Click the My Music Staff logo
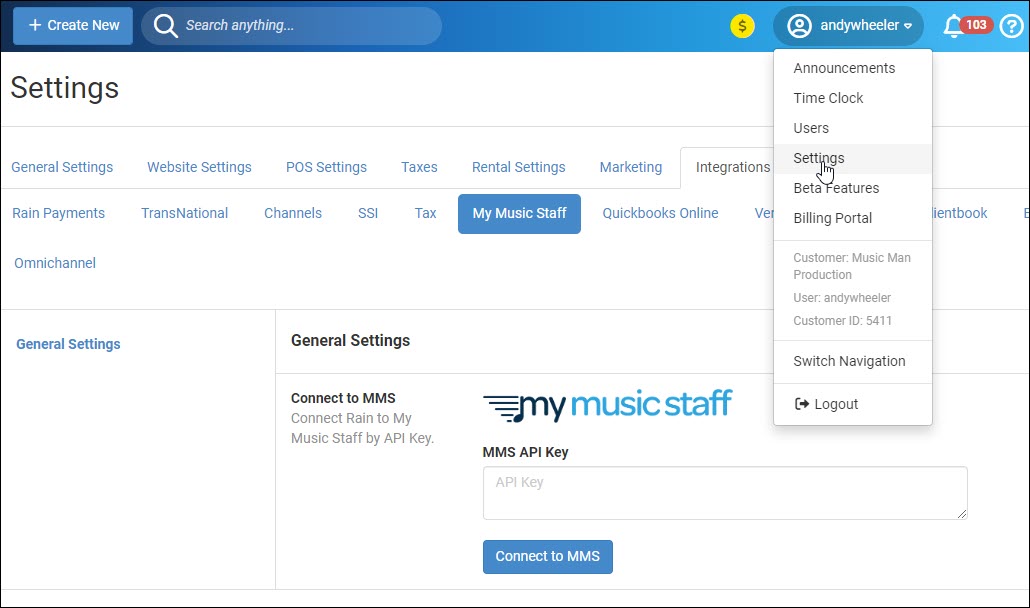1030x608 pixels. 608,404
